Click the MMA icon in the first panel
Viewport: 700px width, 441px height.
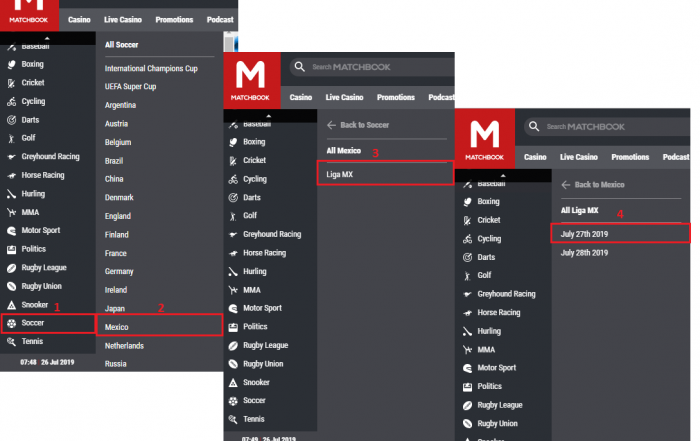pos(12,212)
